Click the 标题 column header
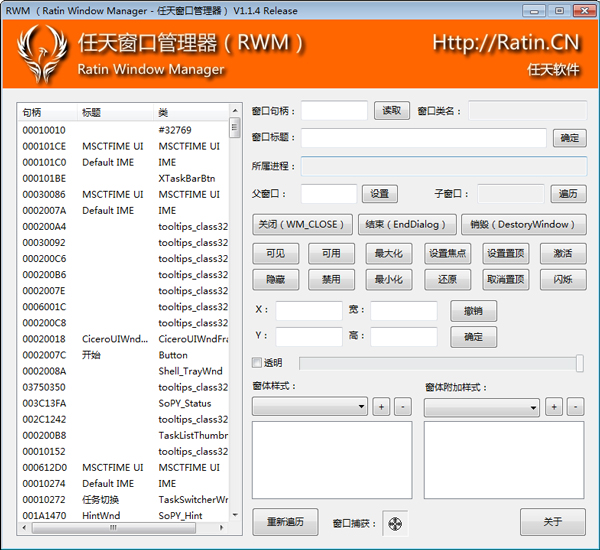 click(115, 112)
